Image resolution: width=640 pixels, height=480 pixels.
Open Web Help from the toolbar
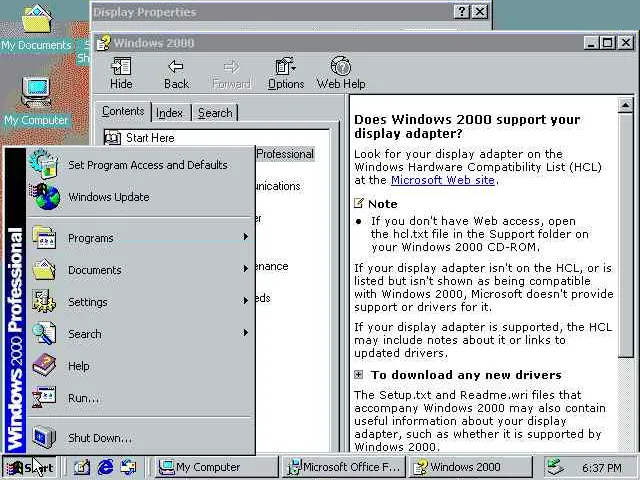click(341, 73)
